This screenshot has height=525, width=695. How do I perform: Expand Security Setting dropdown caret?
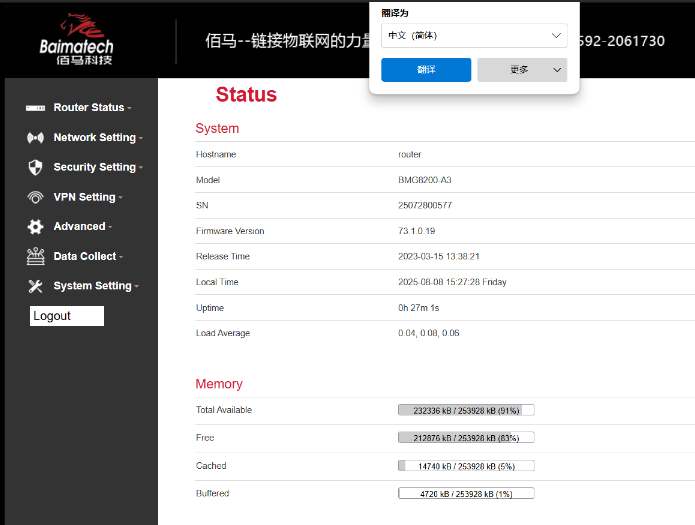coord(141,168)
